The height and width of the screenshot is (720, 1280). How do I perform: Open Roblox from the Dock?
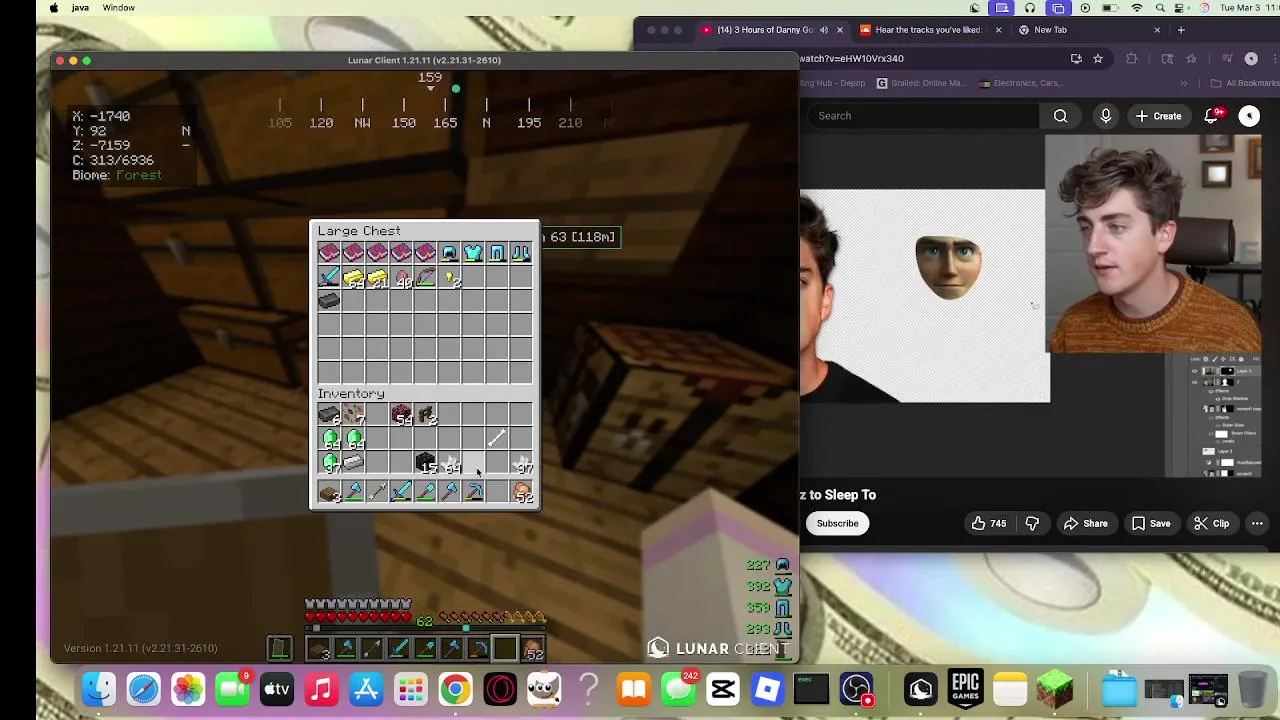pos(767,689)
